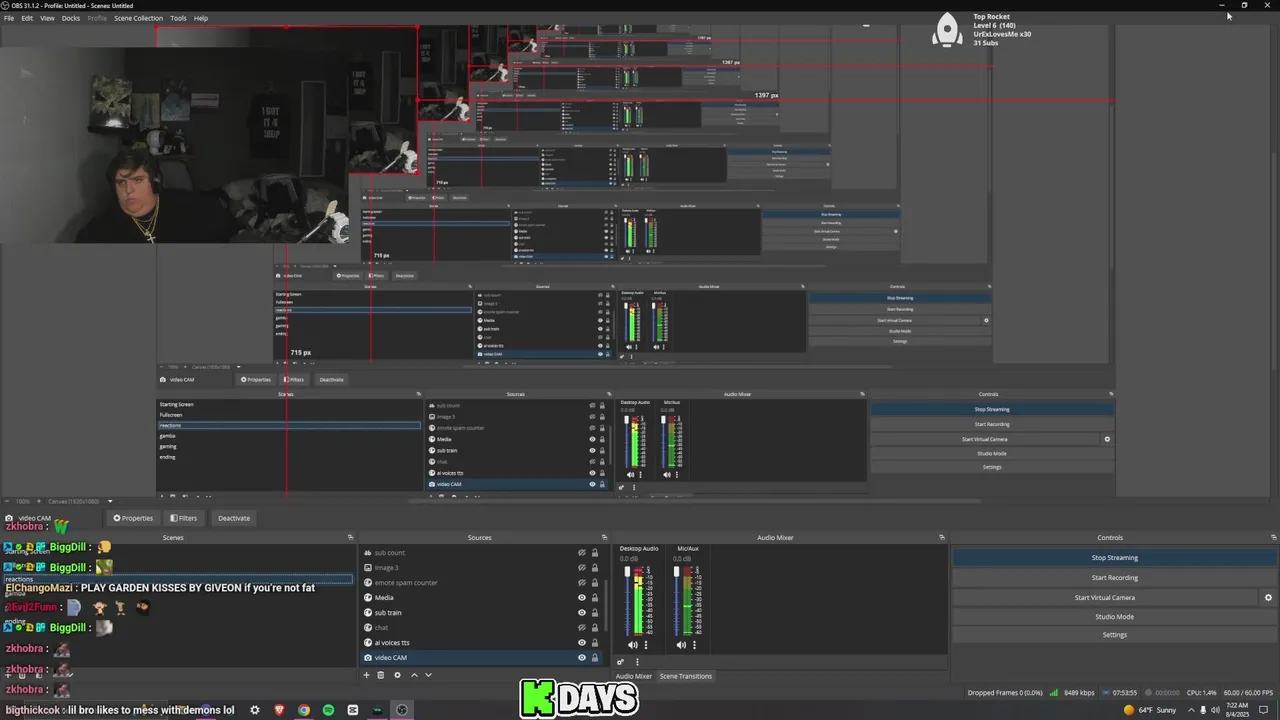Toggle lock on ai voices tts source

click(595, 643)
